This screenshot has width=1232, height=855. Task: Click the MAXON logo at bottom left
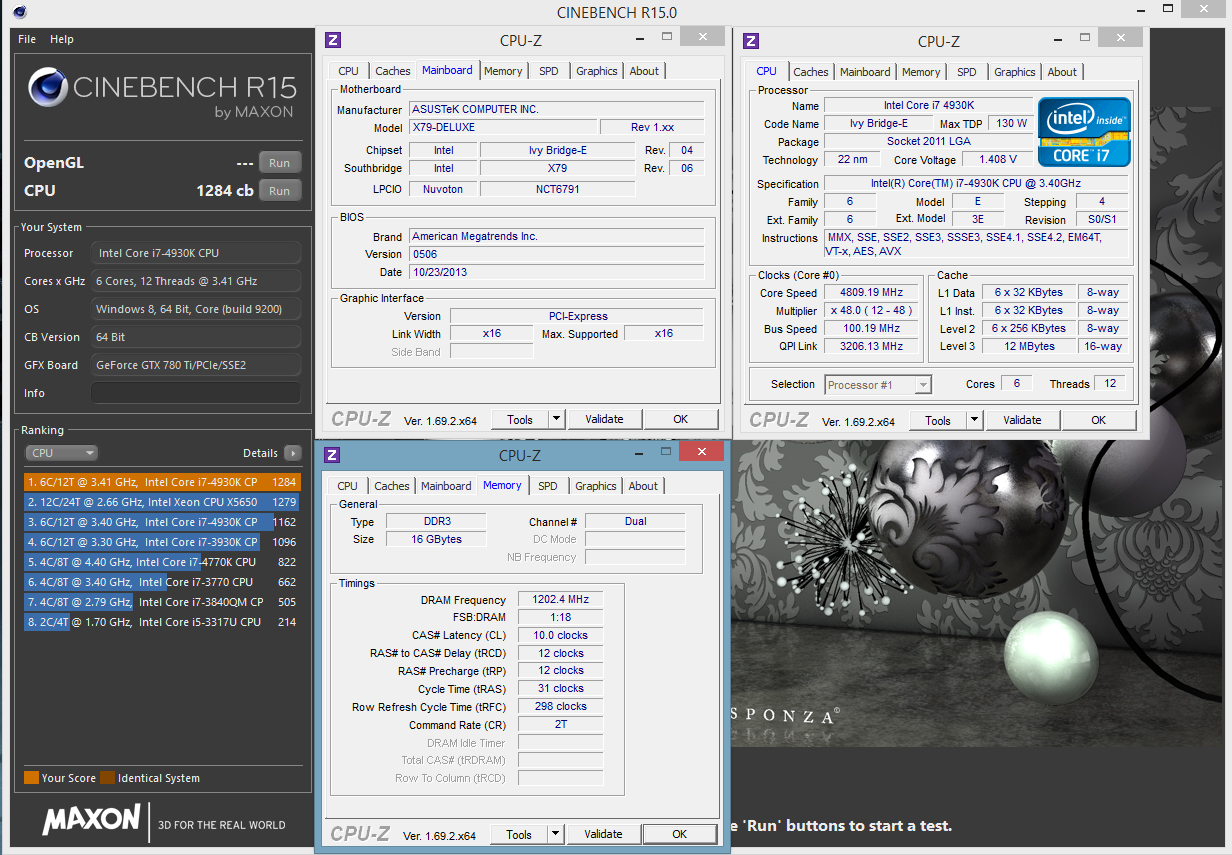(x=91, y=820)
